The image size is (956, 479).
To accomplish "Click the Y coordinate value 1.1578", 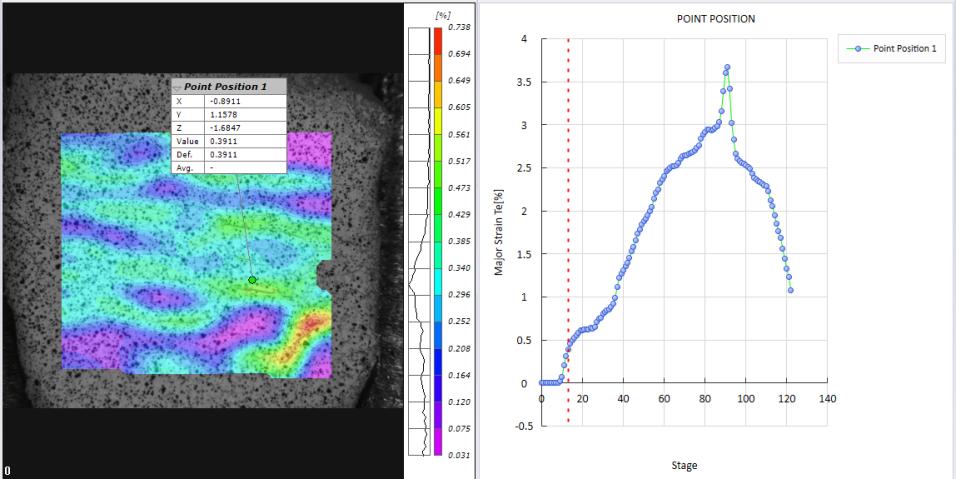I will [244, 114].
